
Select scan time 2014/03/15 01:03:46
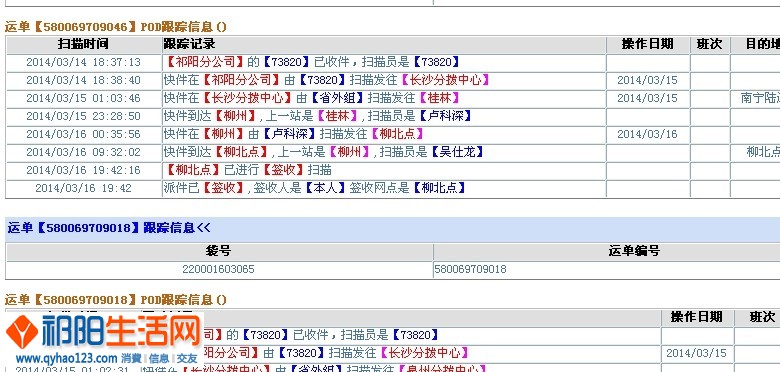pos(84,98)
